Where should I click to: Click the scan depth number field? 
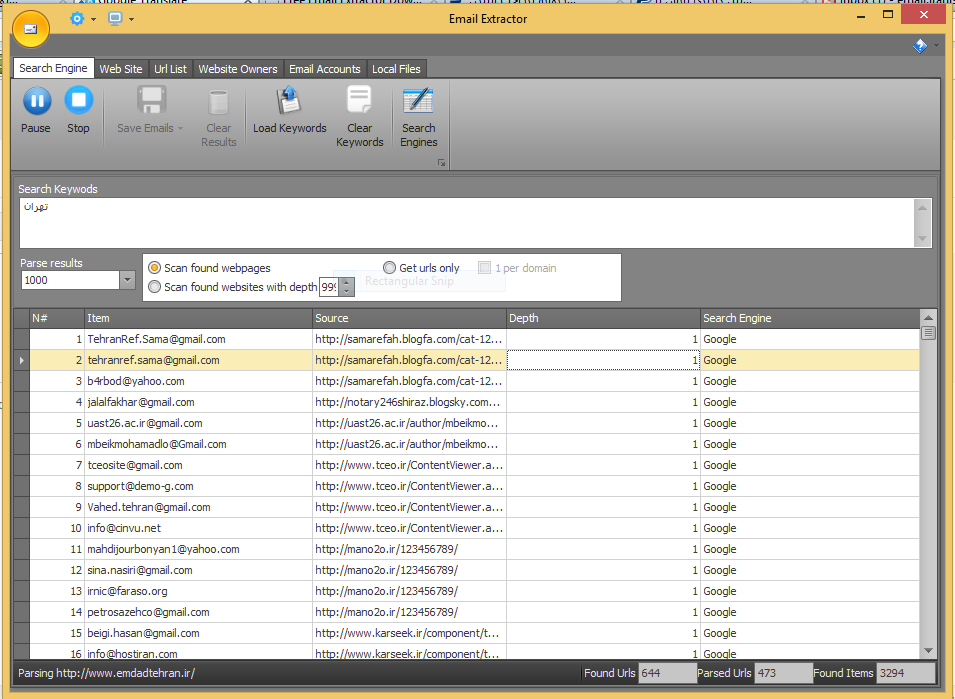[329, 287]
